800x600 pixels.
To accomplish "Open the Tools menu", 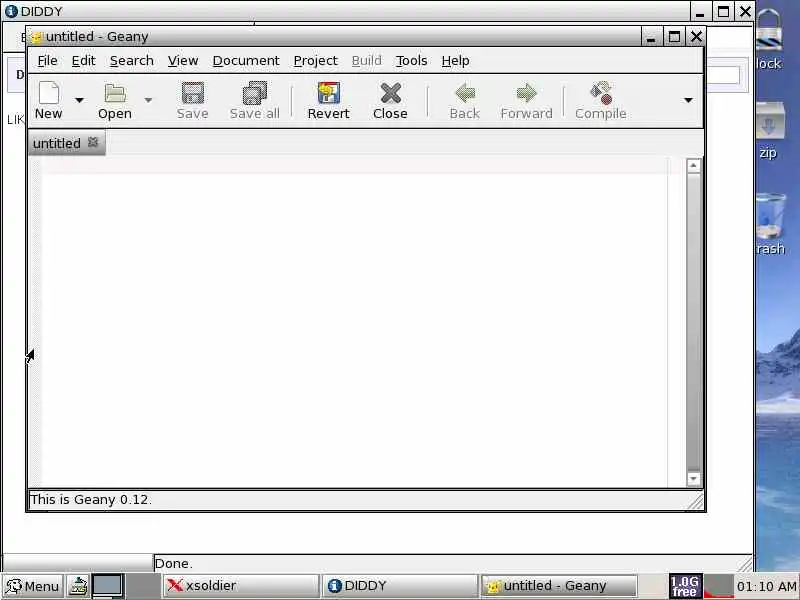I will pyautogui.click(x=411, y=61).
